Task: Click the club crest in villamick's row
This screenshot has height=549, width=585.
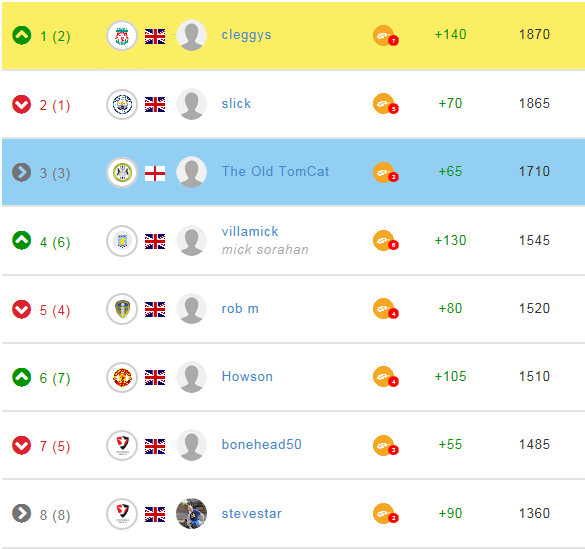Action: (x=122, y=241)
